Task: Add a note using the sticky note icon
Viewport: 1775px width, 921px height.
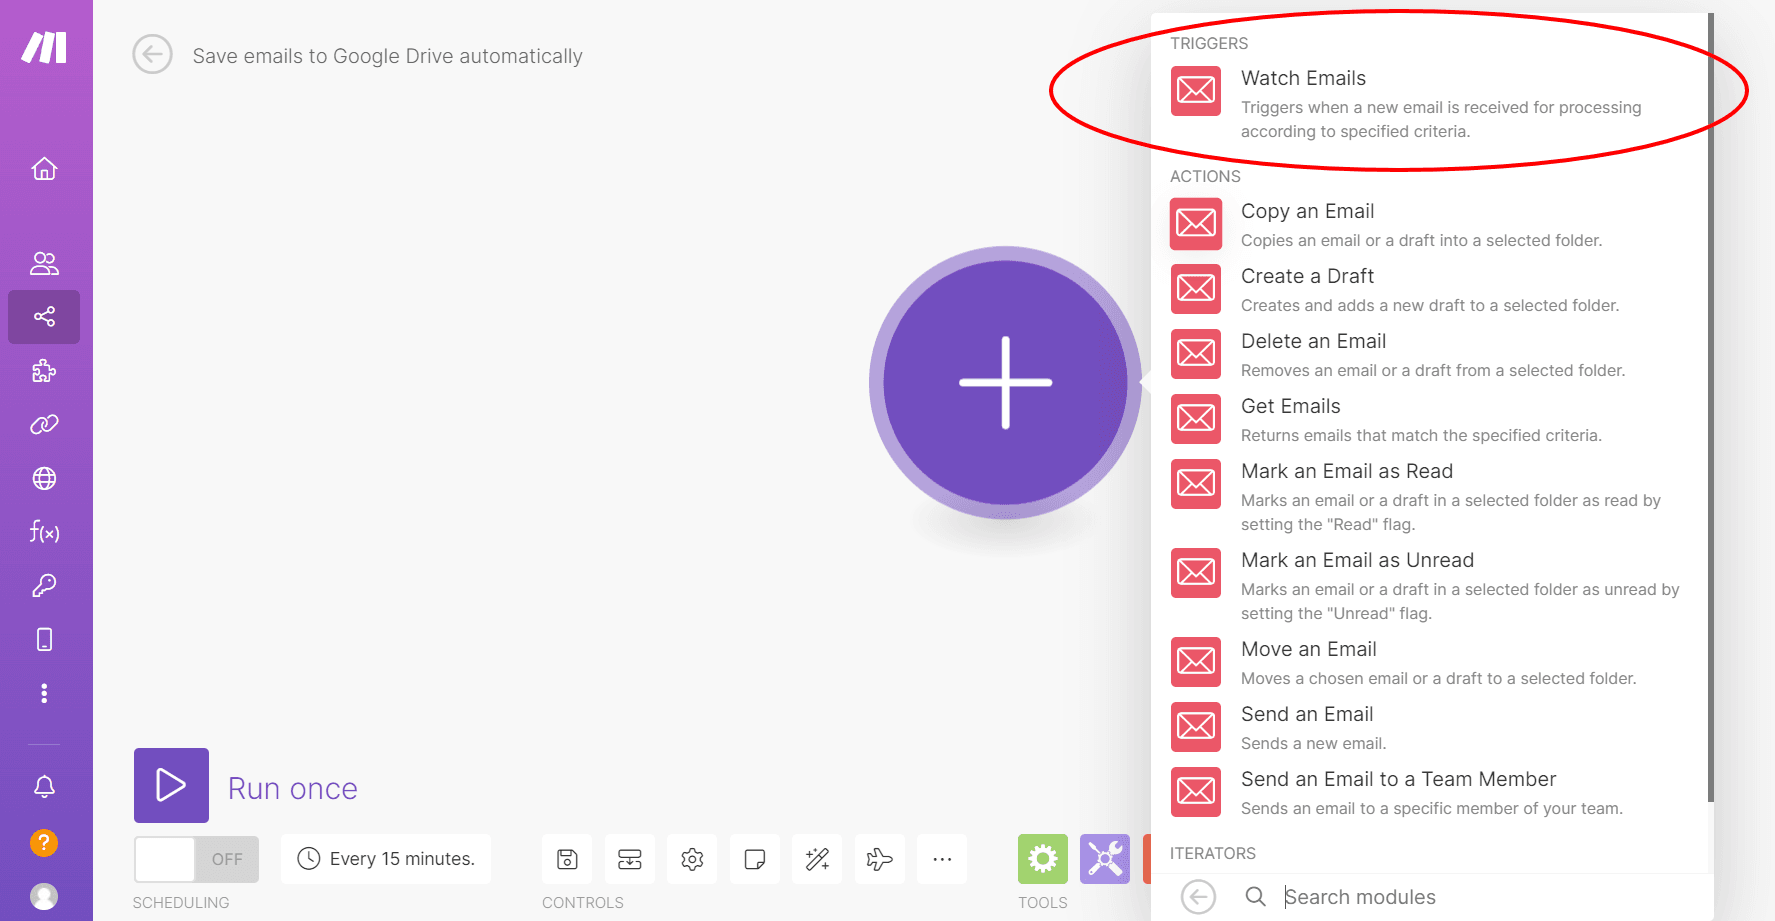Action: 754,858
